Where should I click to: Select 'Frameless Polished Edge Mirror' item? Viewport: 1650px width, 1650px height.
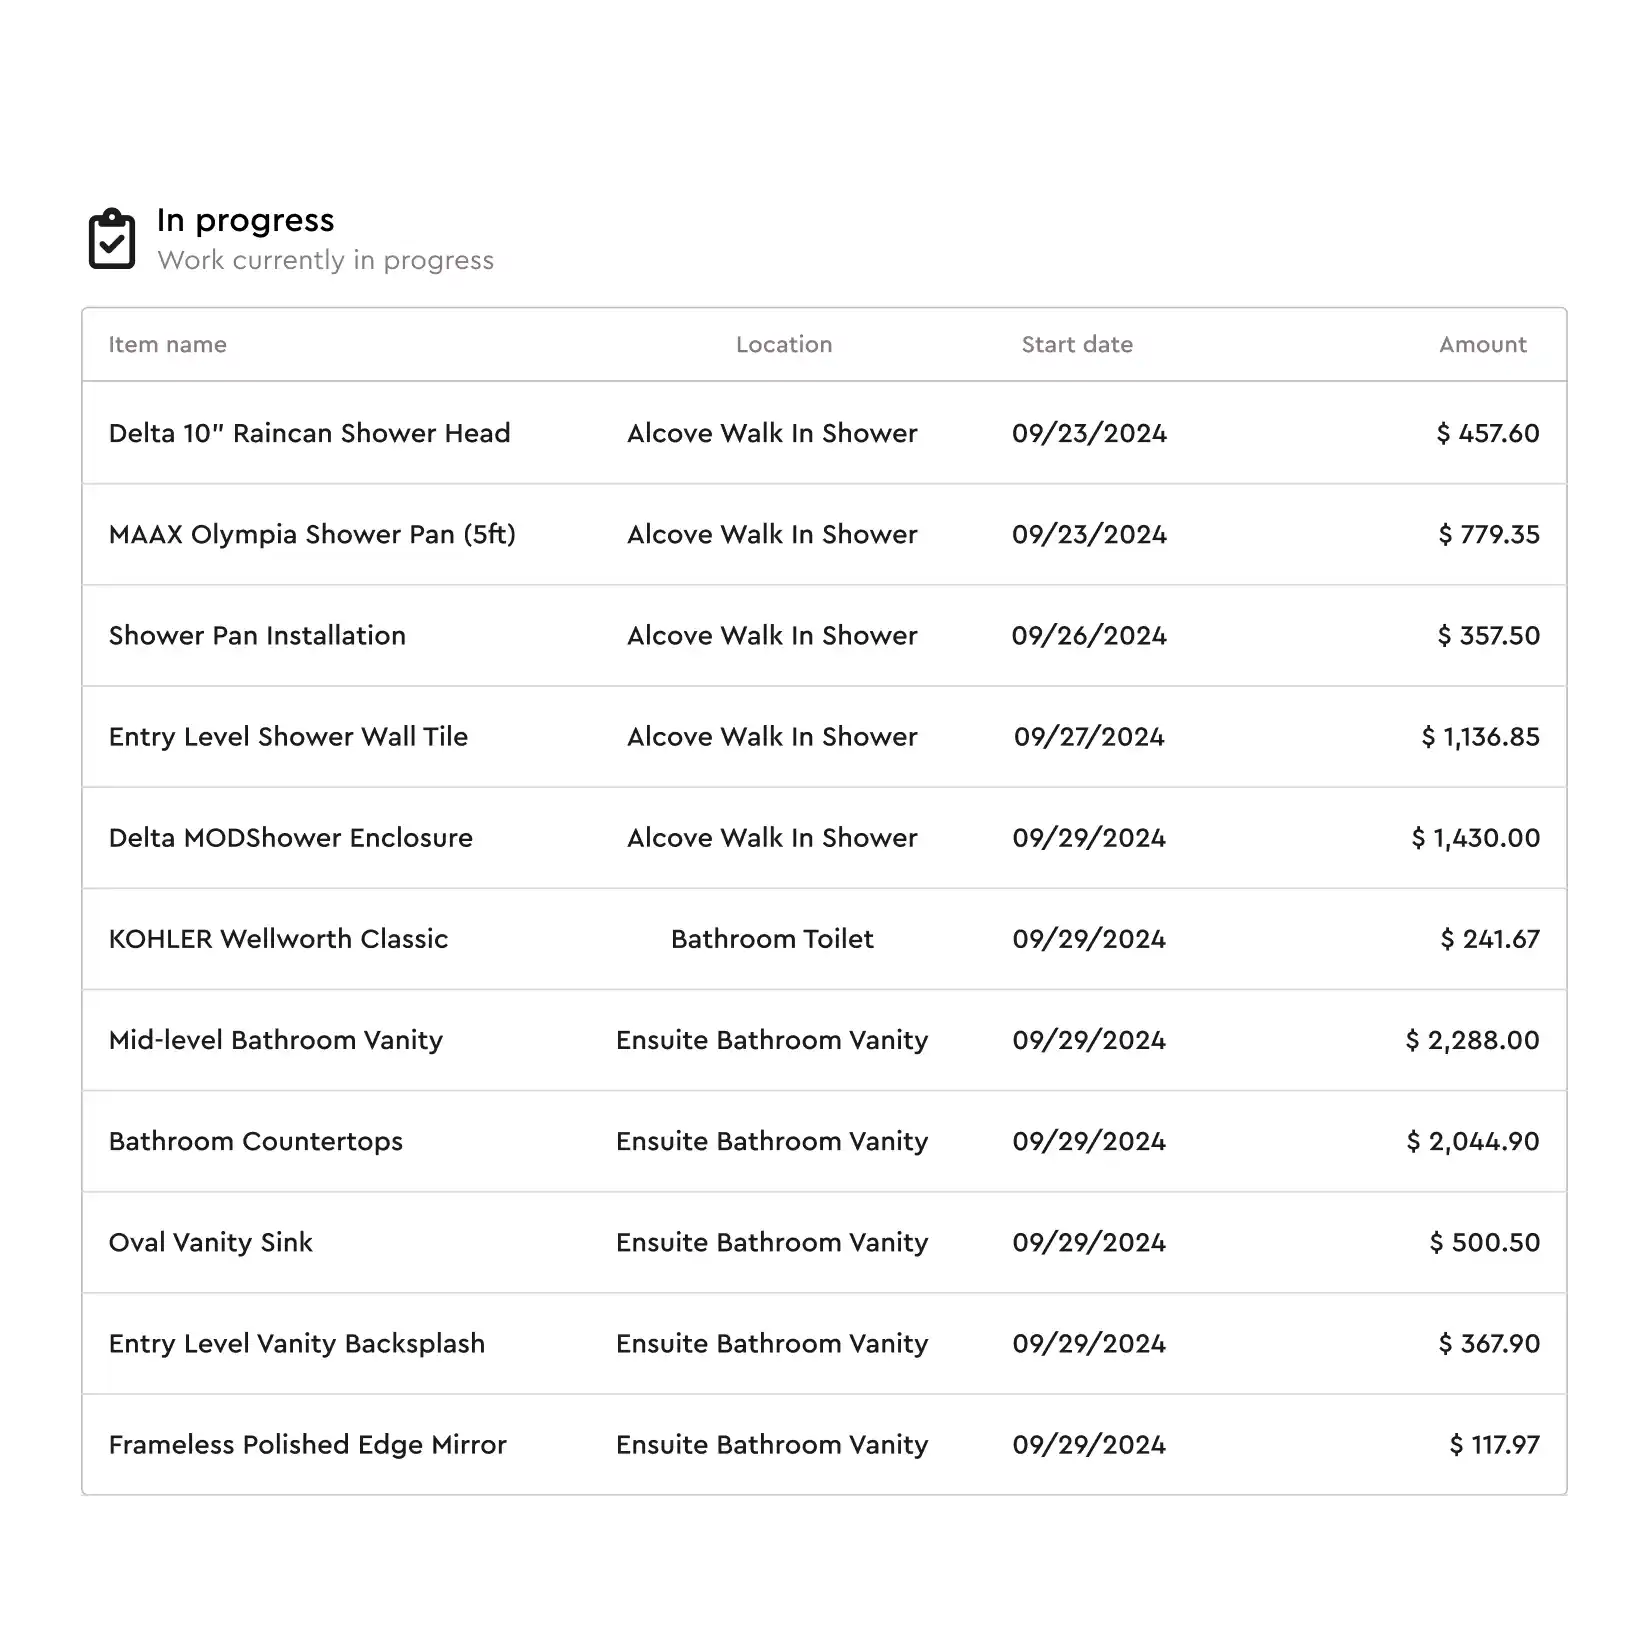307,1444
